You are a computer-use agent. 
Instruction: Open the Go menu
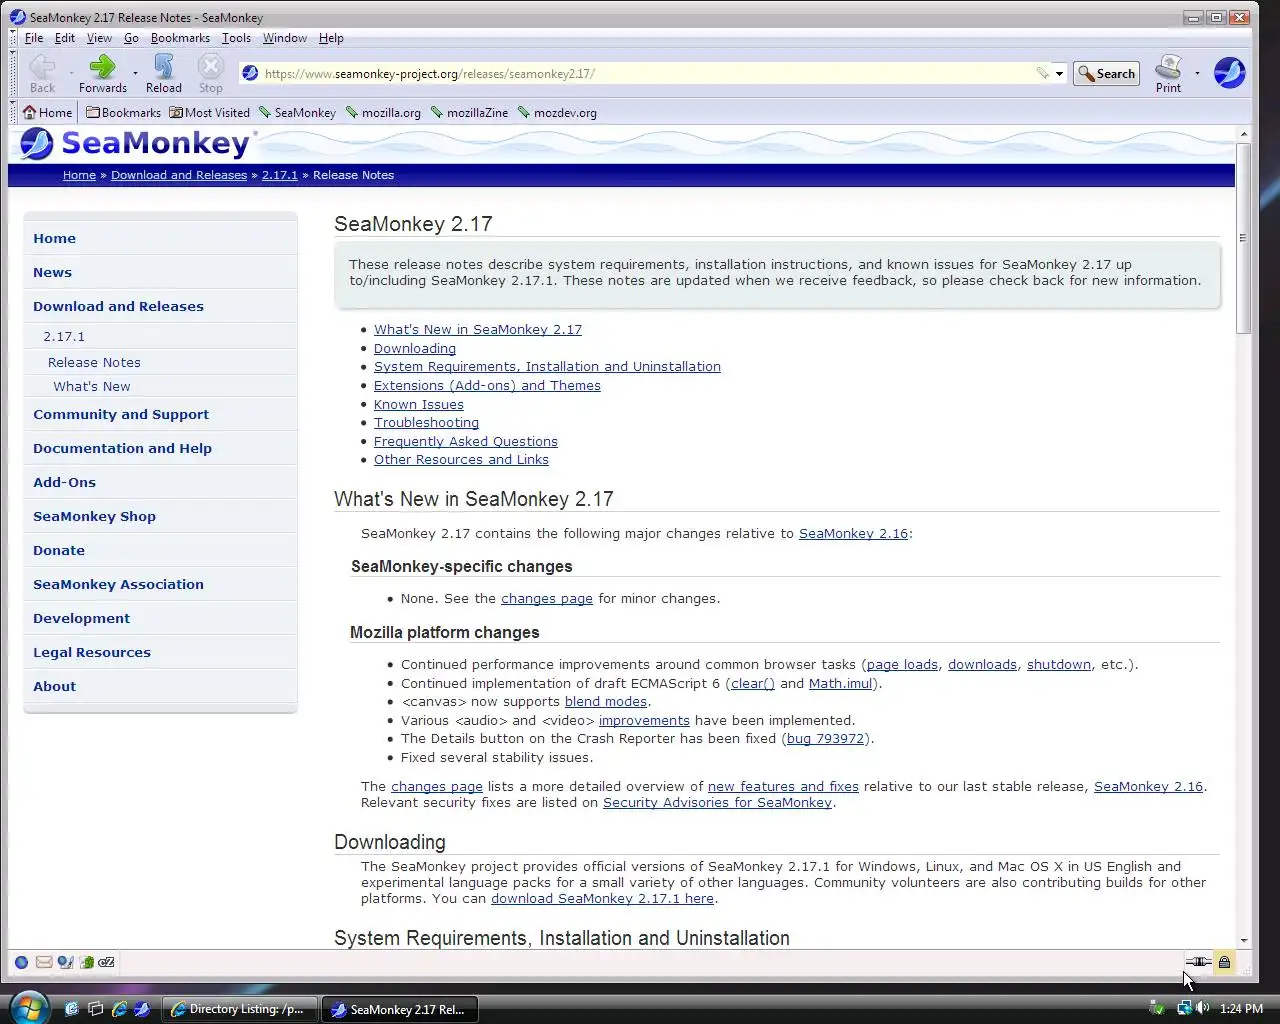pos(131,38)
